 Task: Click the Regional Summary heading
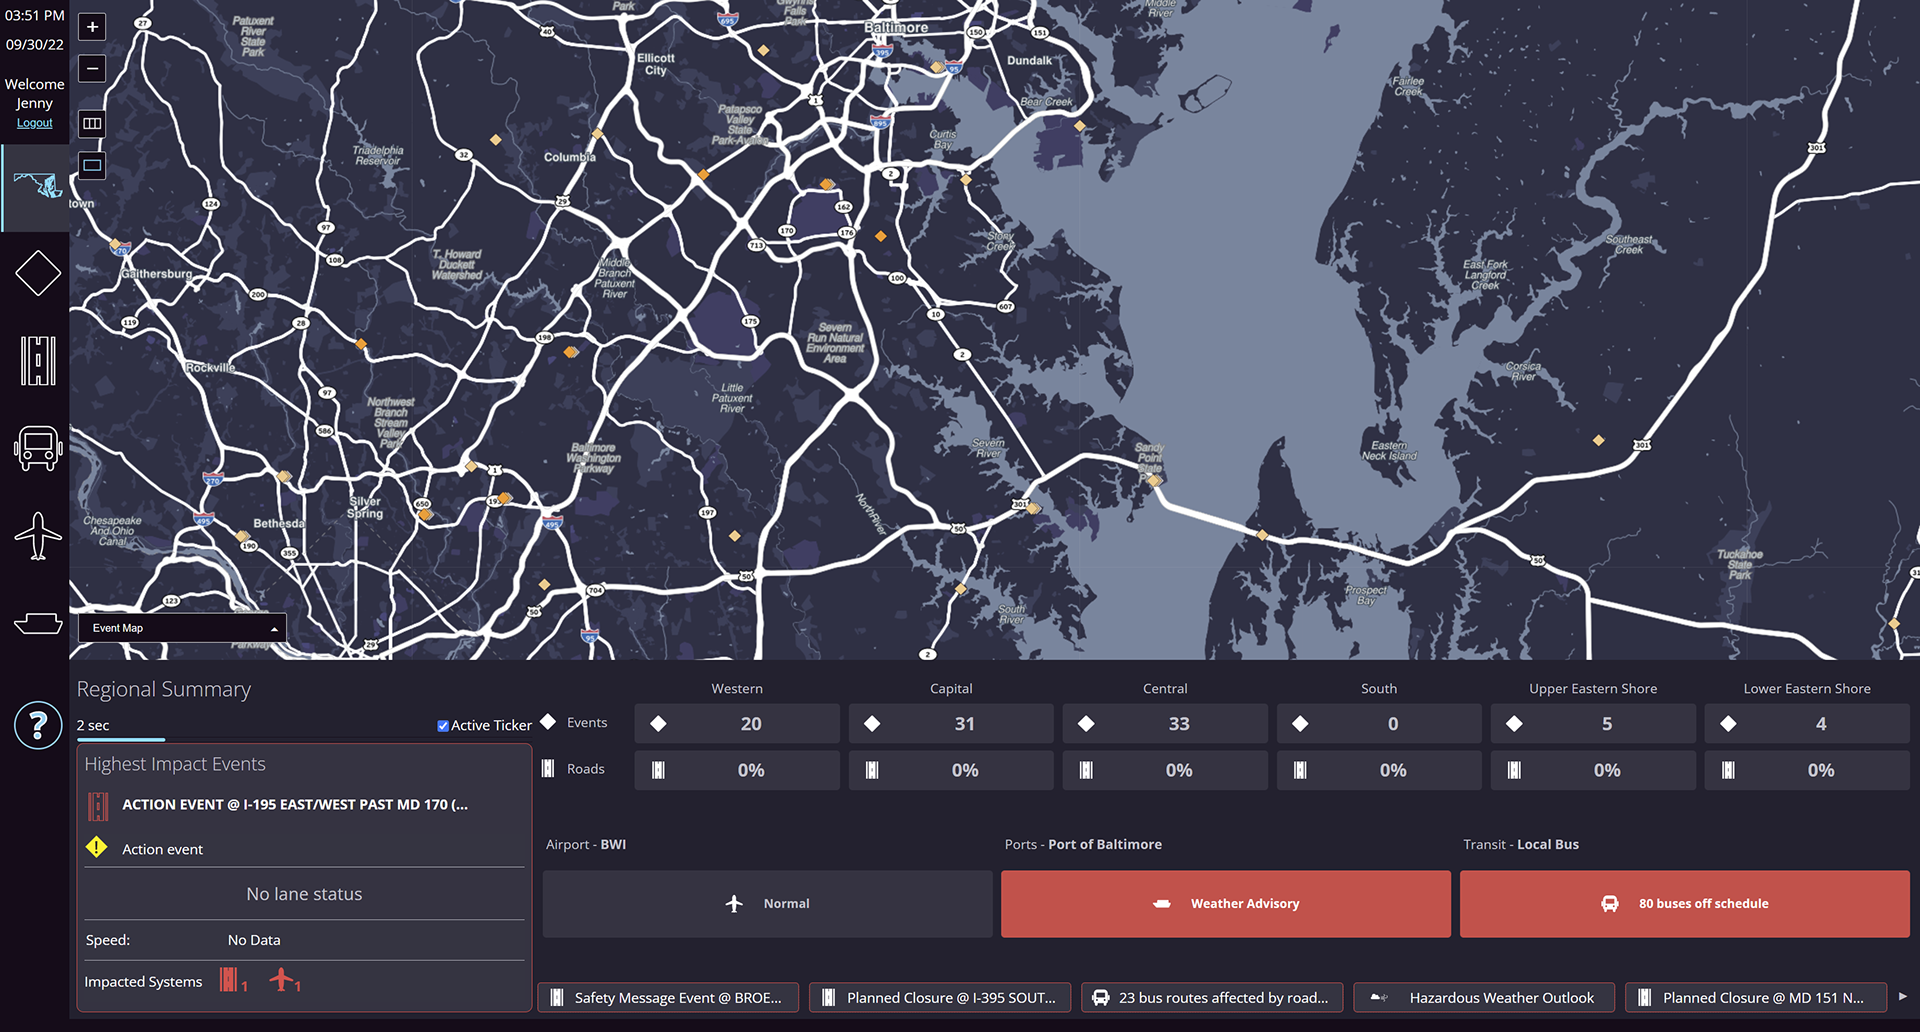(x=164, y=689)
